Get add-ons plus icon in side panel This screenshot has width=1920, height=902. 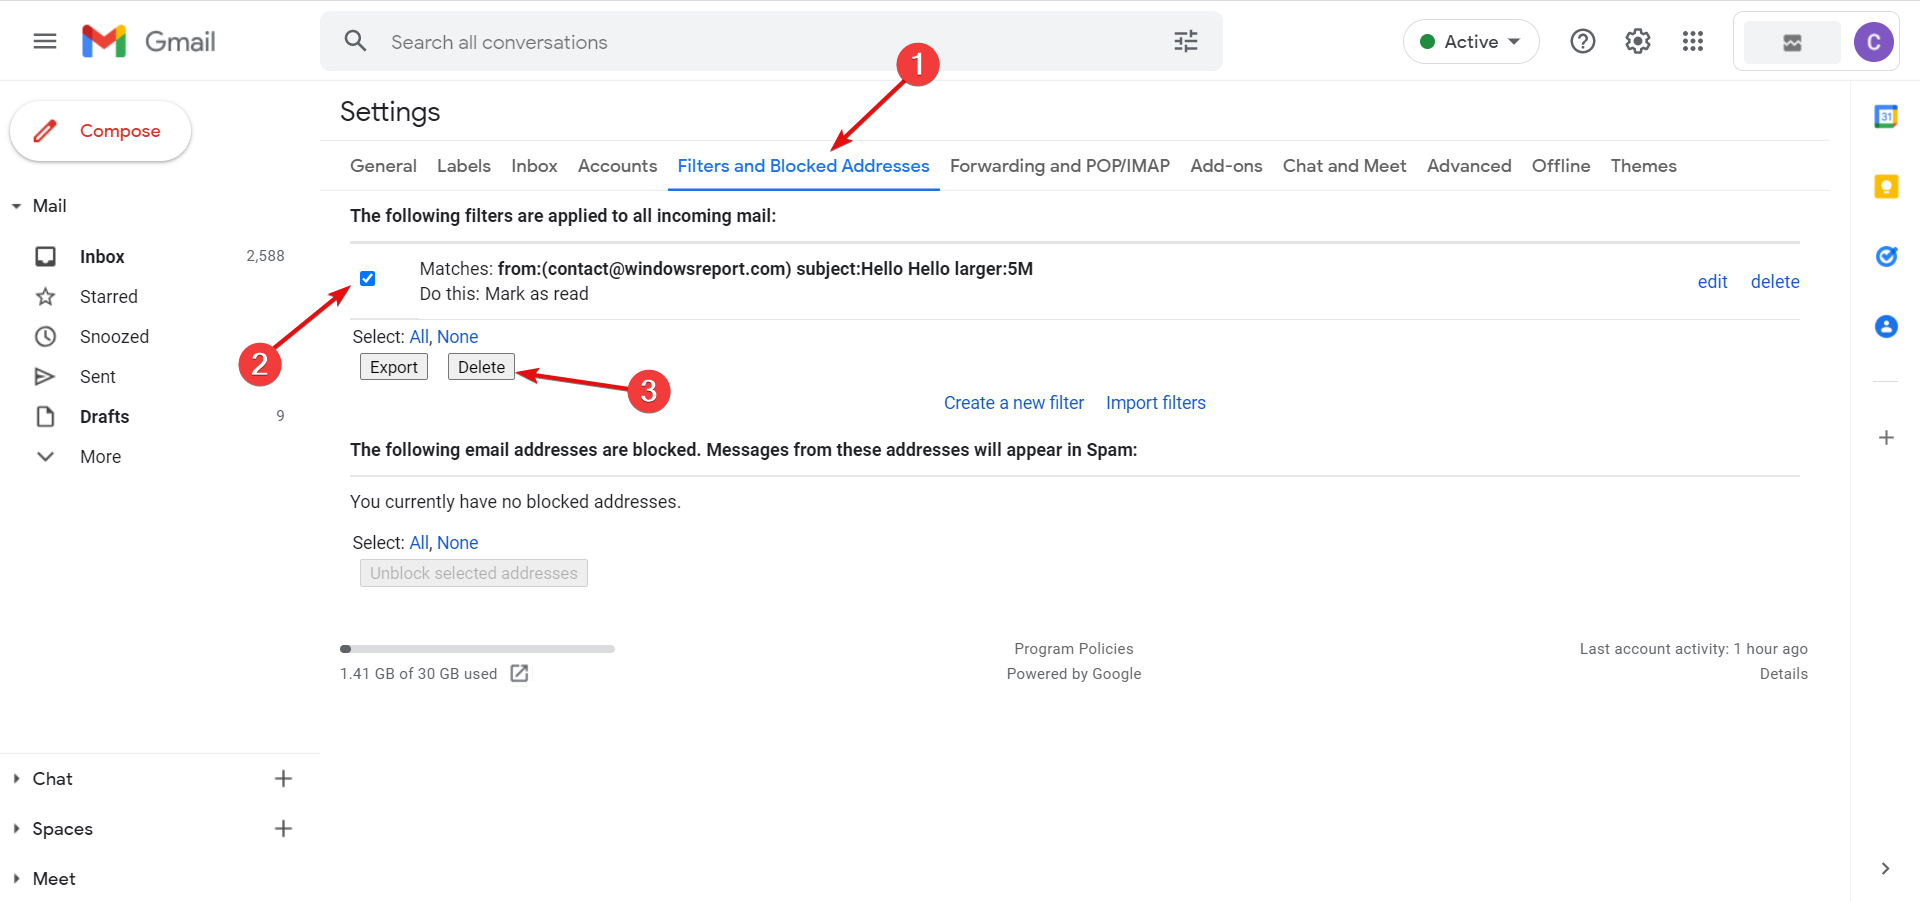1886,437
